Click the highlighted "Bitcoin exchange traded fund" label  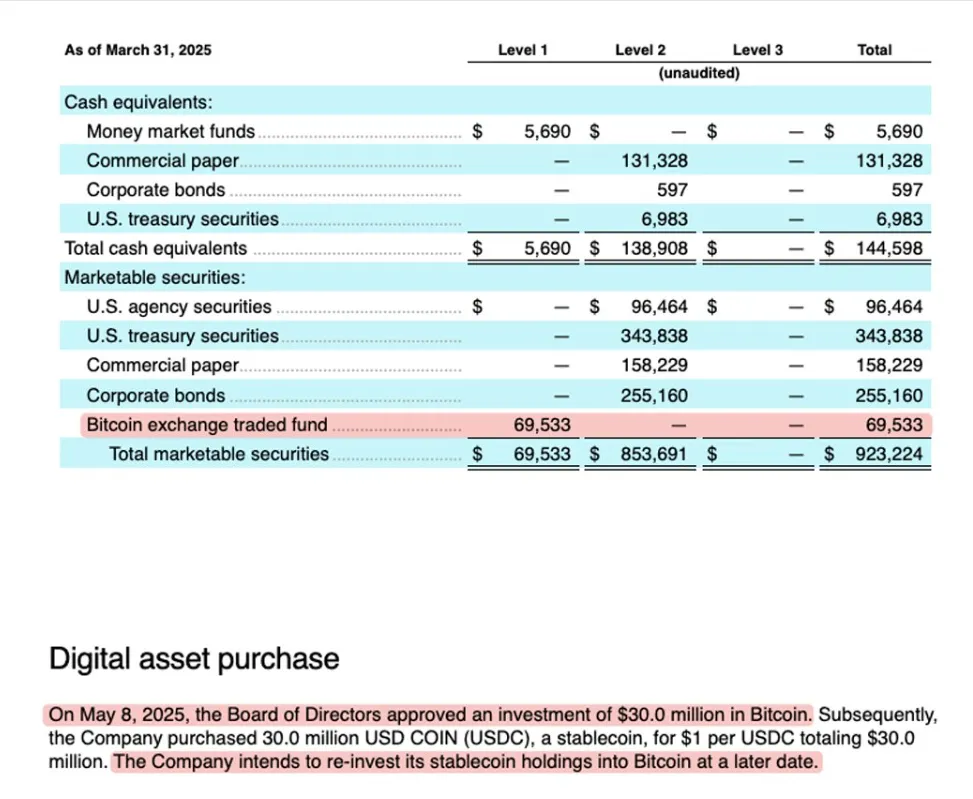click(207, 425)
